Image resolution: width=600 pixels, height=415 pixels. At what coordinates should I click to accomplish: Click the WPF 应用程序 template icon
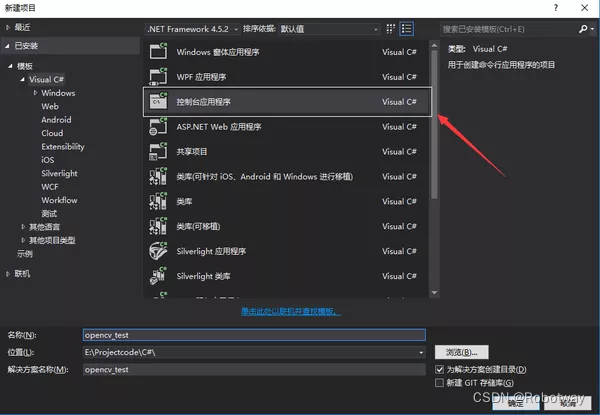point(158,76)
